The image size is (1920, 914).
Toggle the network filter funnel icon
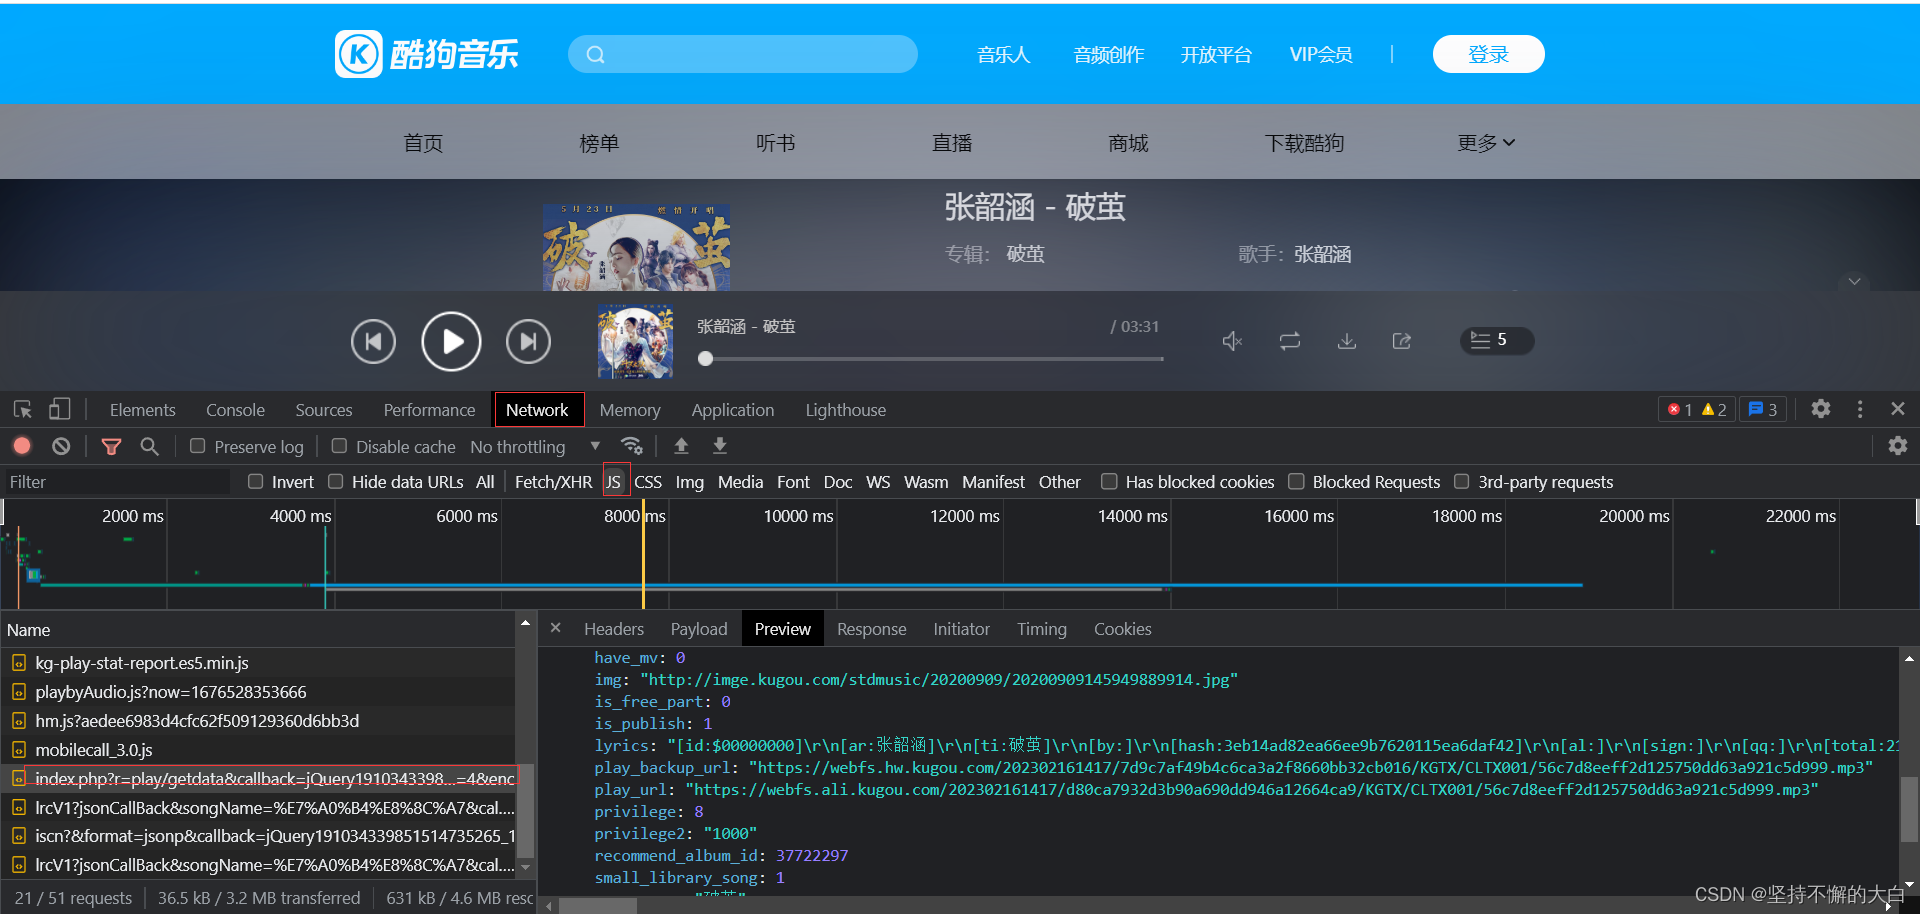[x=111, y=446]
